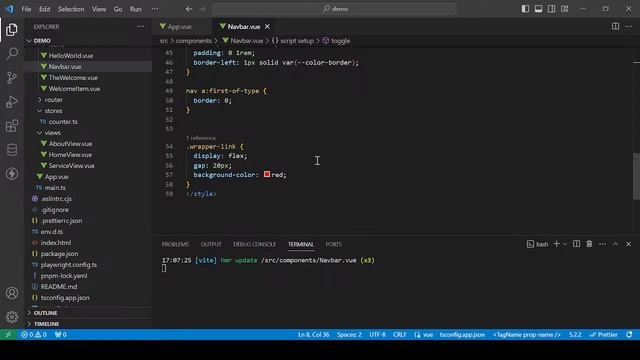This screenshot has height=360, width=640.
Task: Open the File menu
Action: 26,9
